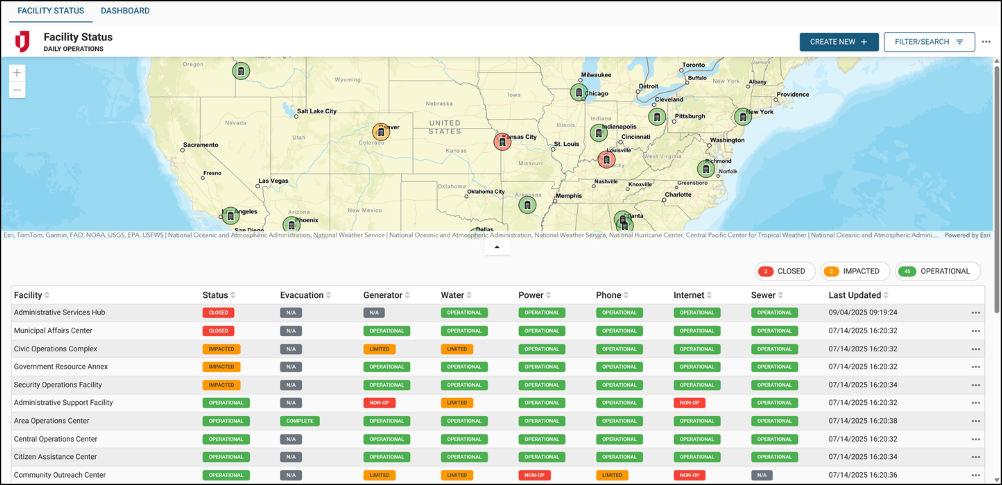The height and width of the screenshot is (485, 1002).
Task: Collapse the map using the arrow handle
Action: pyautogui.click(x=497, y=247)
